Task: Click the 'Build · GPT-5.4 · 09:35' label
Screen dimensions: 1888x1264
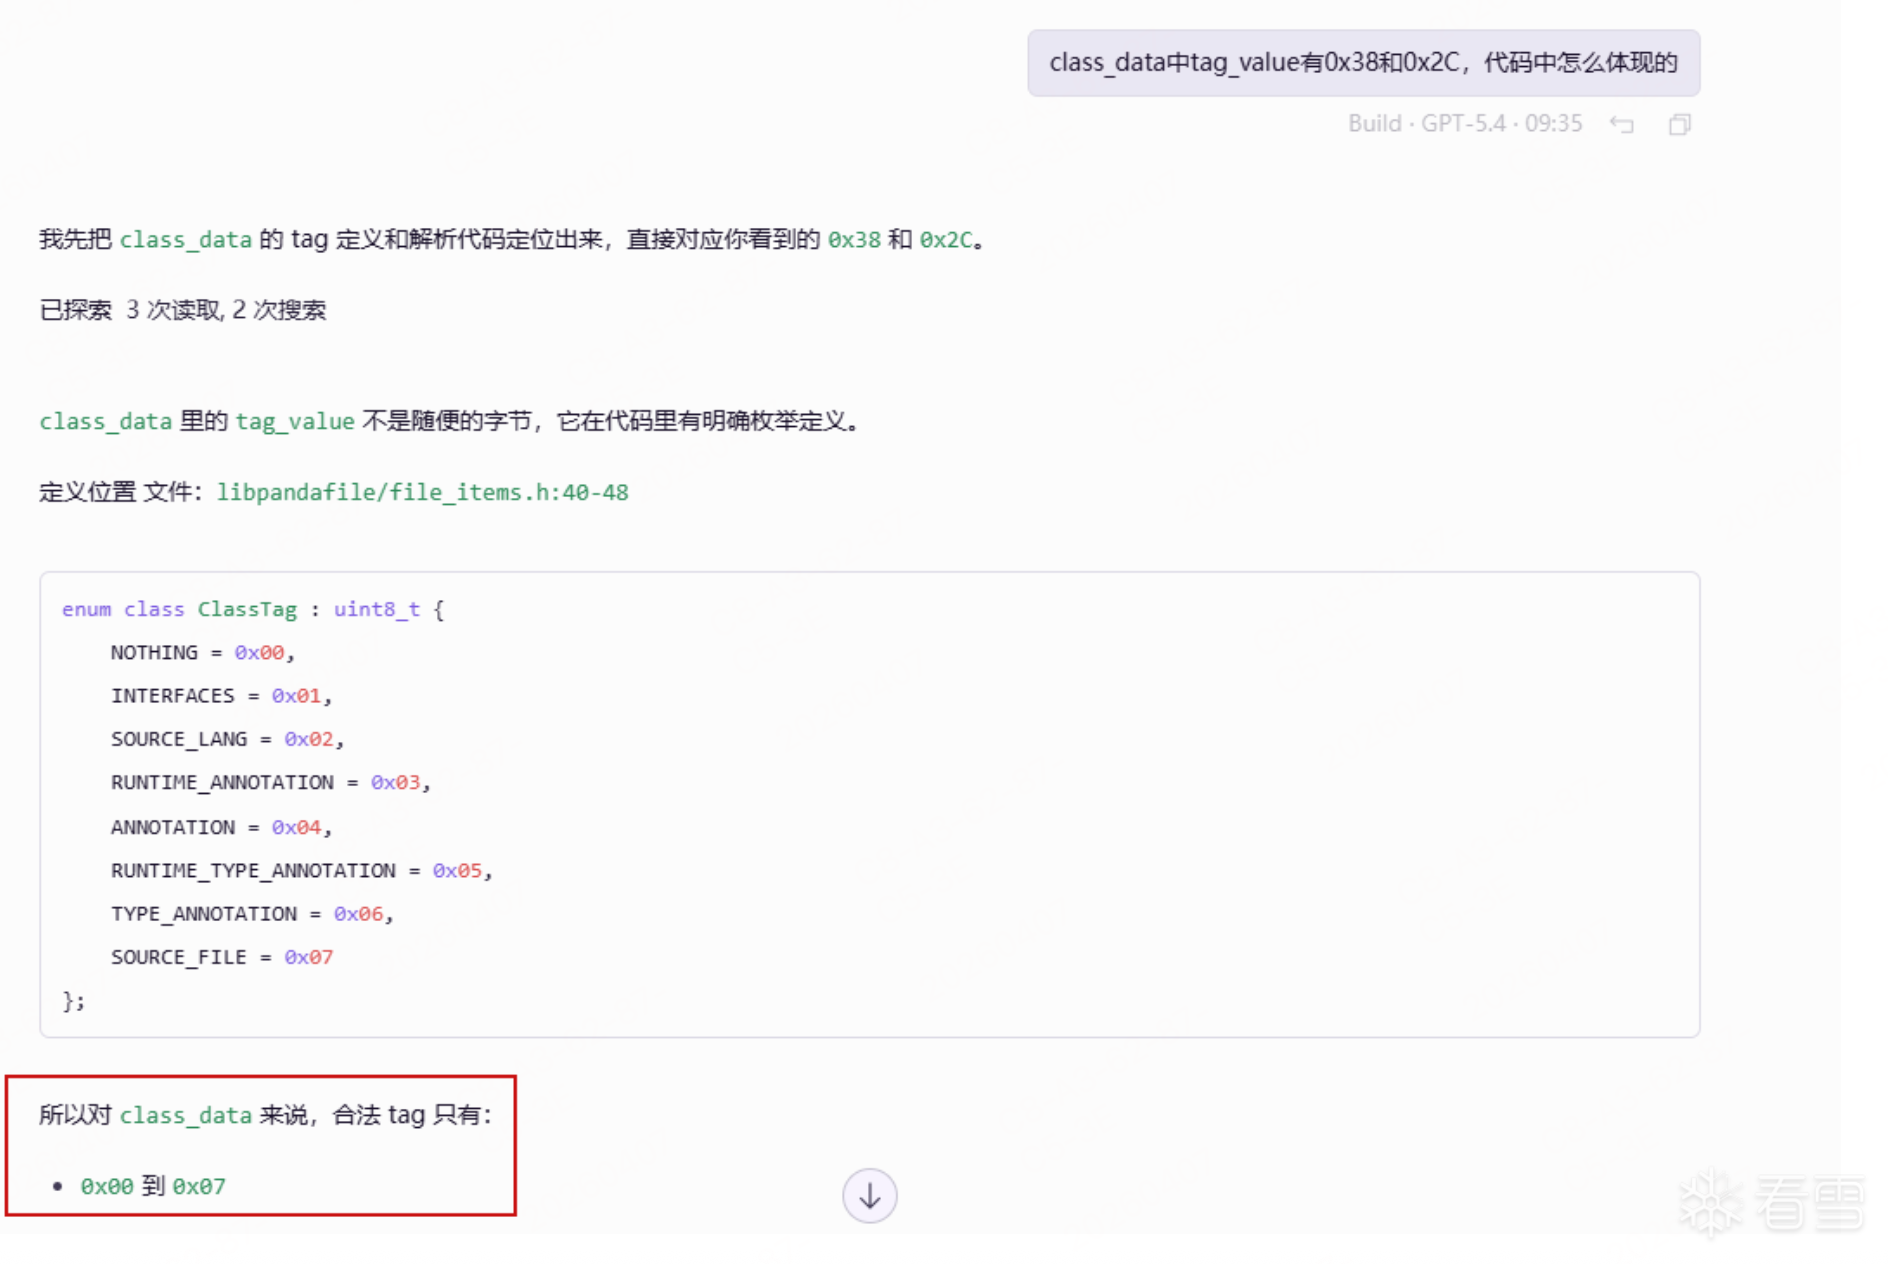Action: 1465,124
